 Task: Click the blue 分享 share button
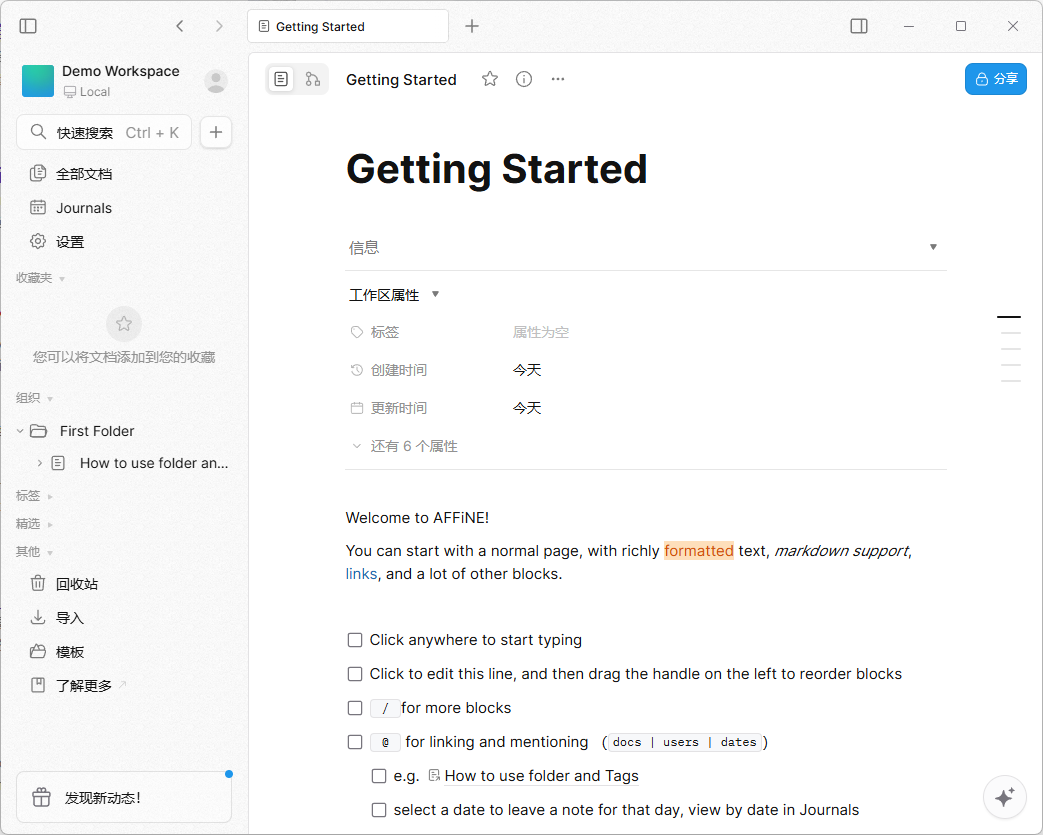(x=995, y=79)
